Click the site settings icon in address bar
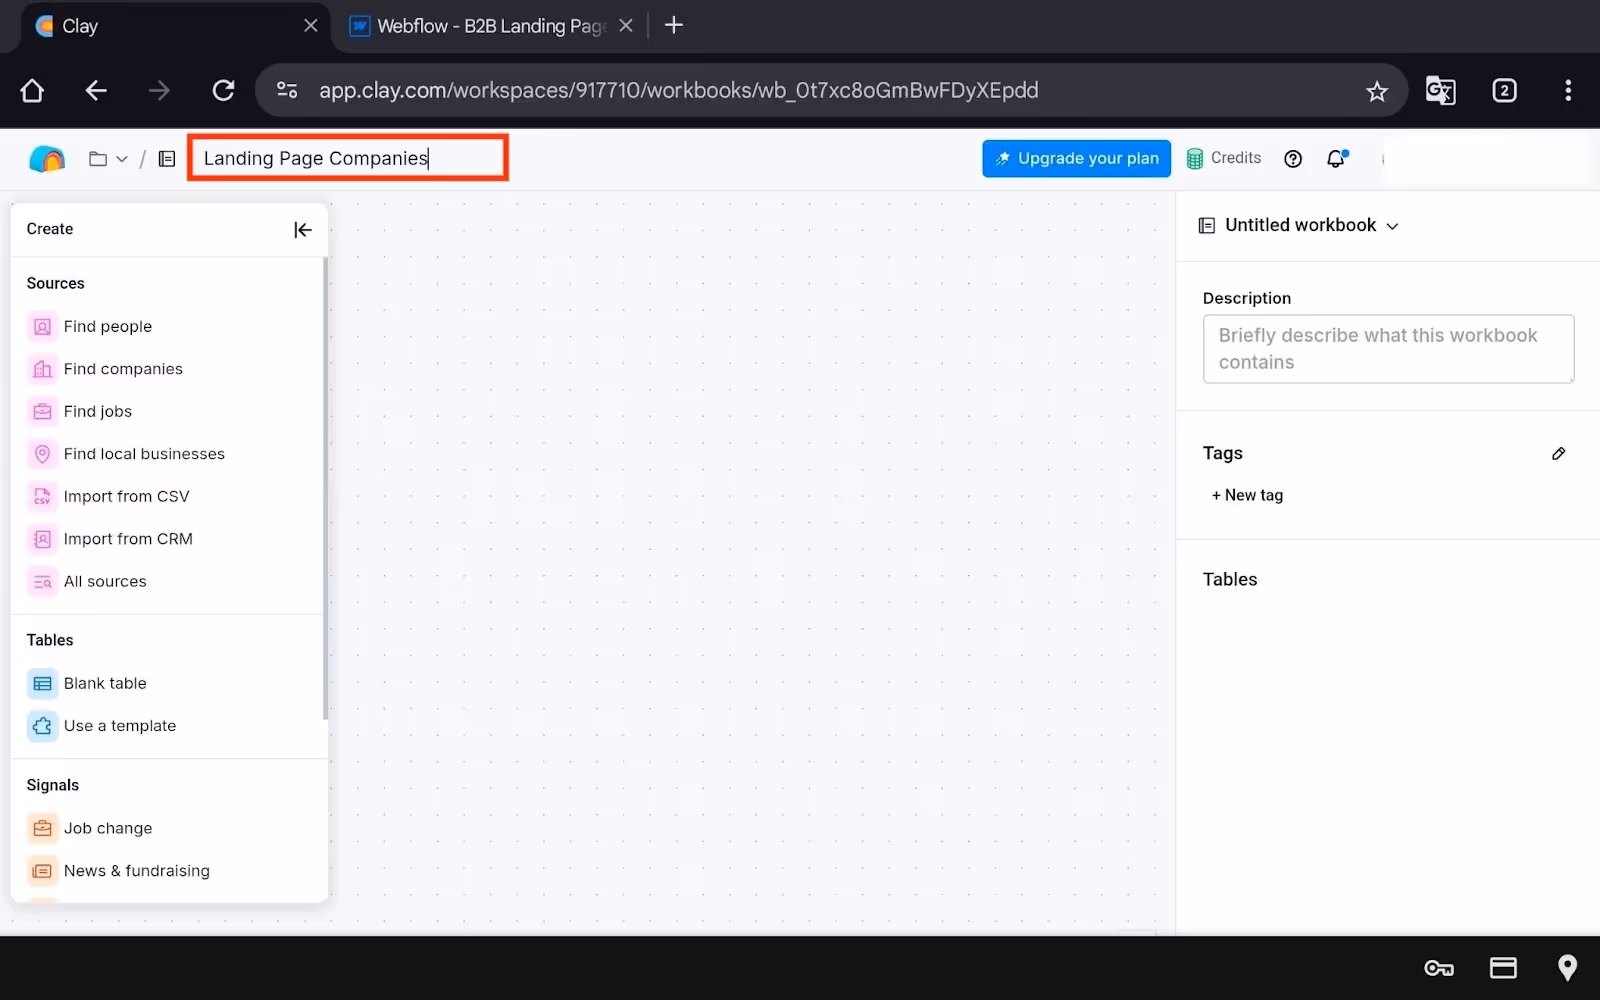The image size is (1600, 1000). pyautogui.click(x=287, y=90)
